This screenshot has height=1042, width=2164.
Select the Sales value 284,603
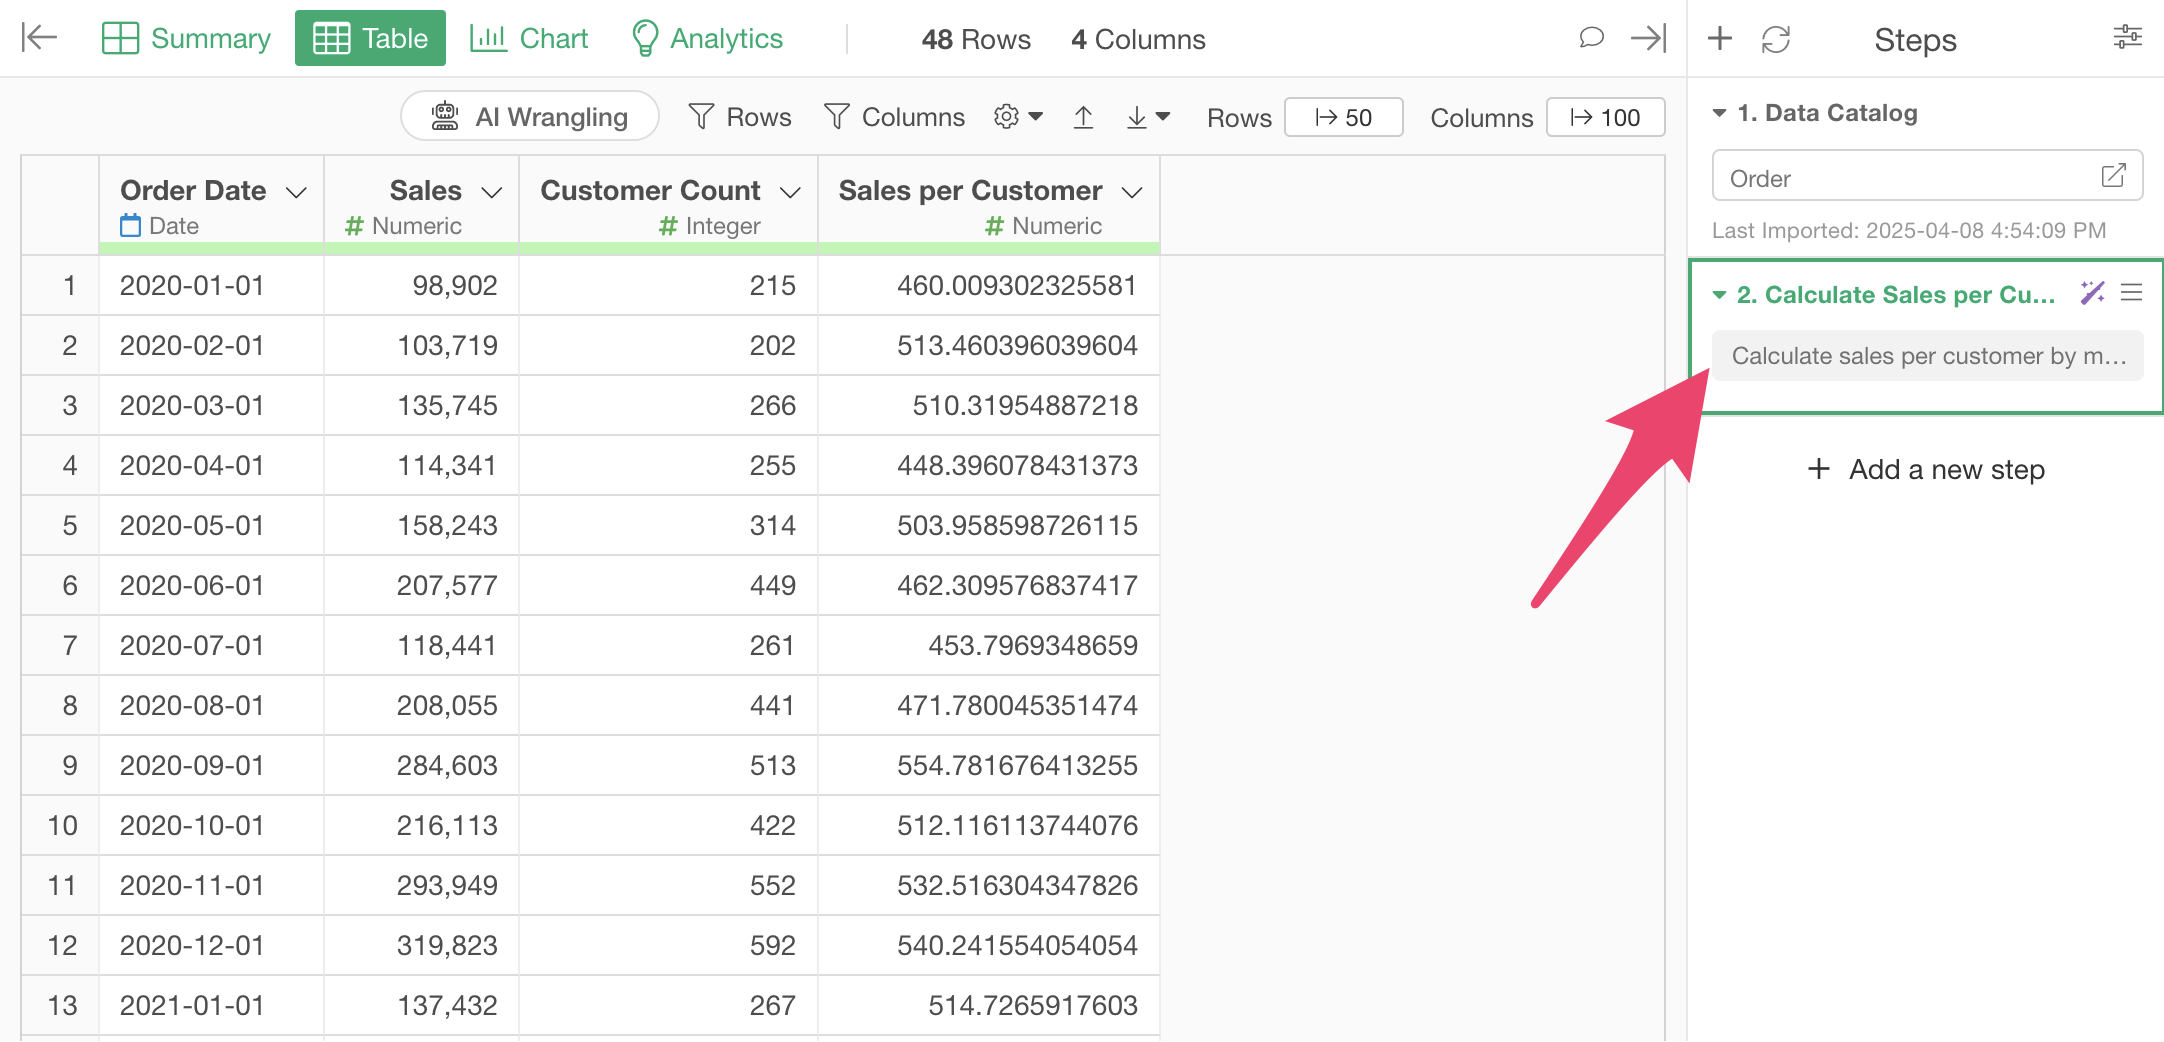click(421, 766)
